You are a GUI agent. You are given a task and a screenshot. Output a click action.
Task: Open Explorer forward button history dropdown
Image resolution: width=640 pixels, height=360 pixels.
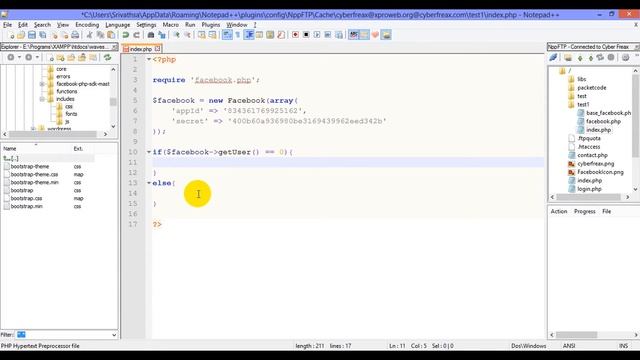click(x=37, y=58)
